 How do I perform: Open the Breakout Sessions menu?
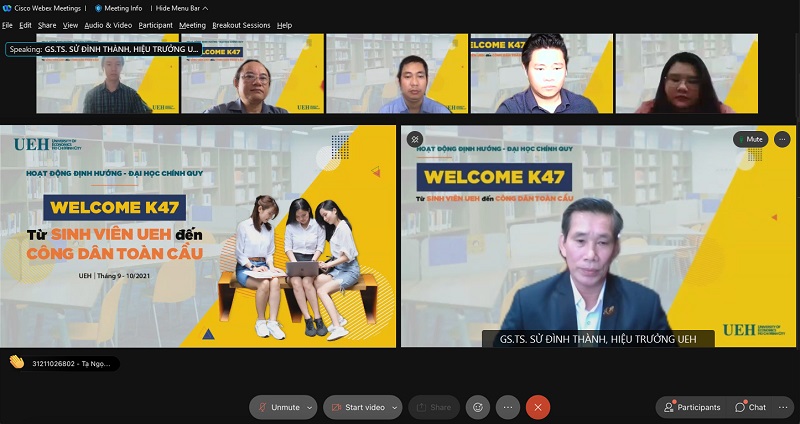241,25
